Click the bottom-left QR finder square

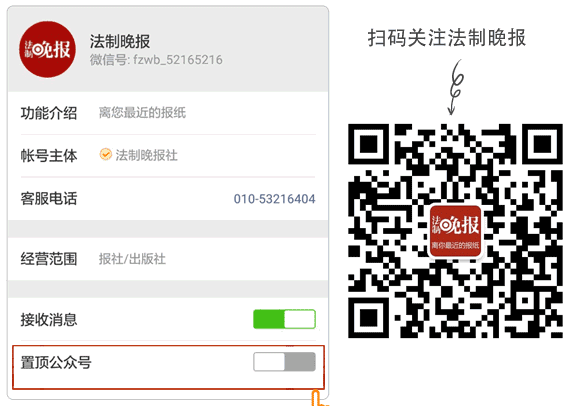pos(368,317)
